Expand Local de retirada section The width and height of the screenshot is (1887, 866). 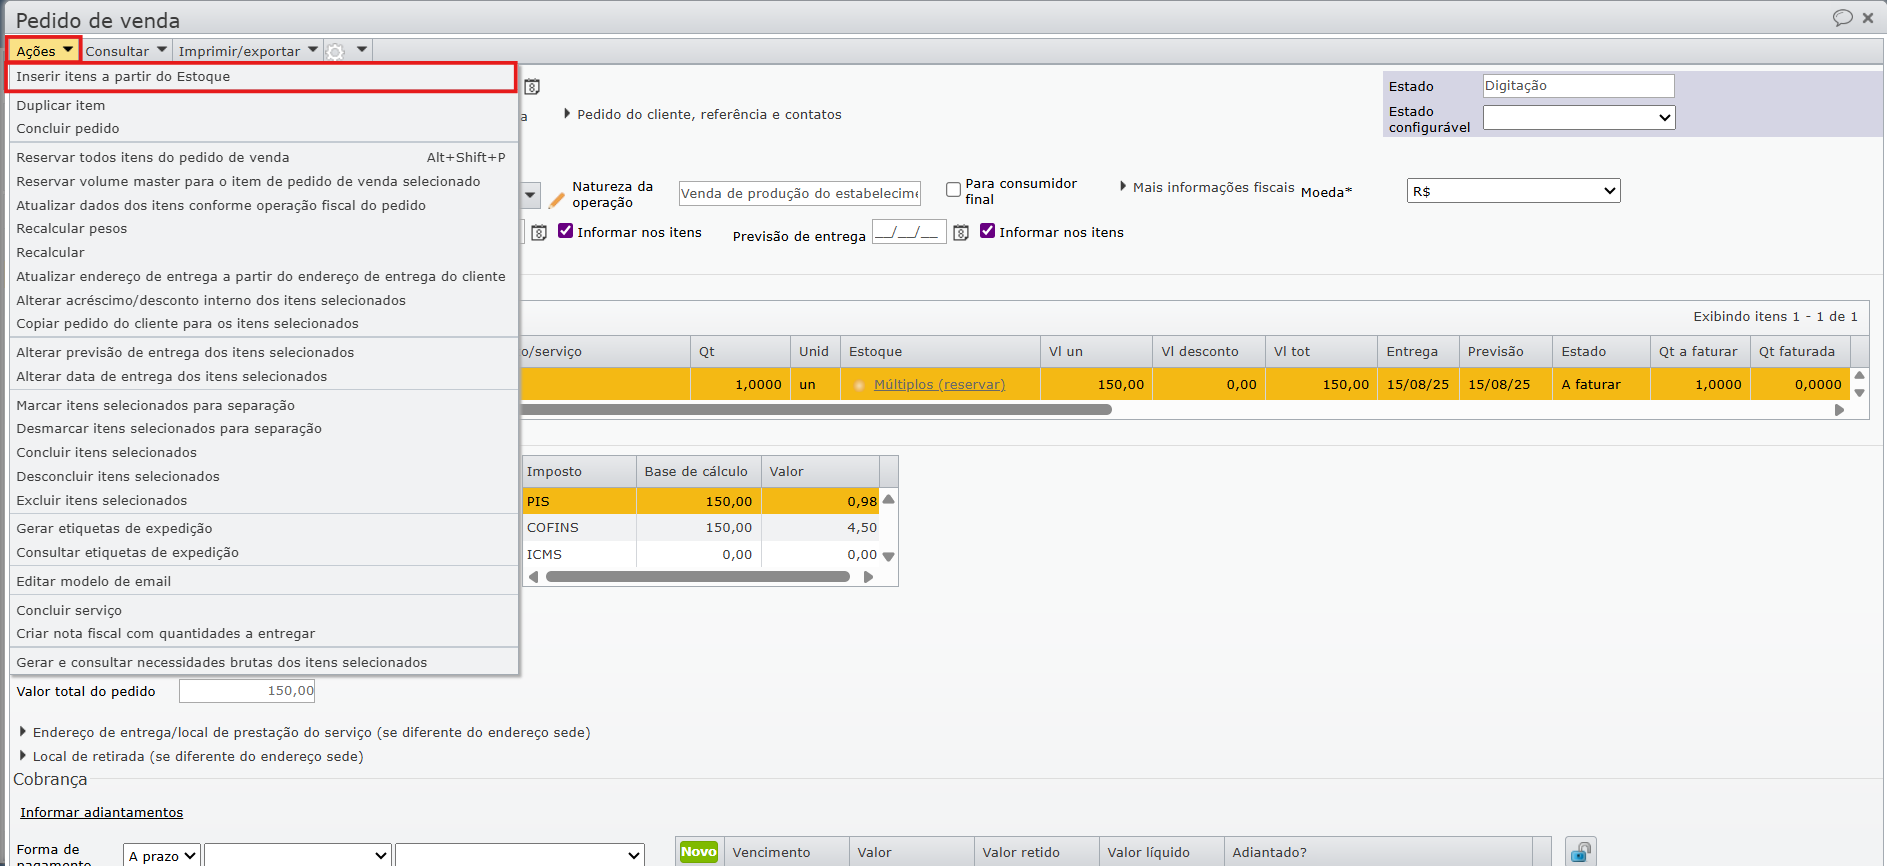pos(192,757)
